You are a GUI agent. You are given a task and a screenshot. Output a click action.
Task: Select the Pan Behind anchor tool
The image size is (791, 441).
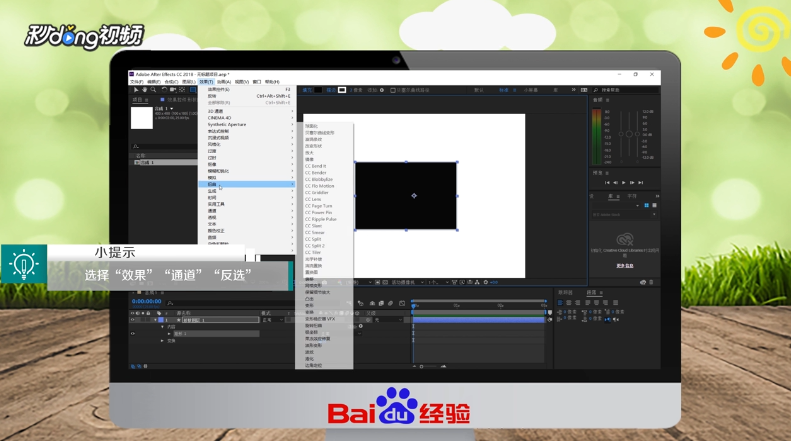[x=182, y=90]
